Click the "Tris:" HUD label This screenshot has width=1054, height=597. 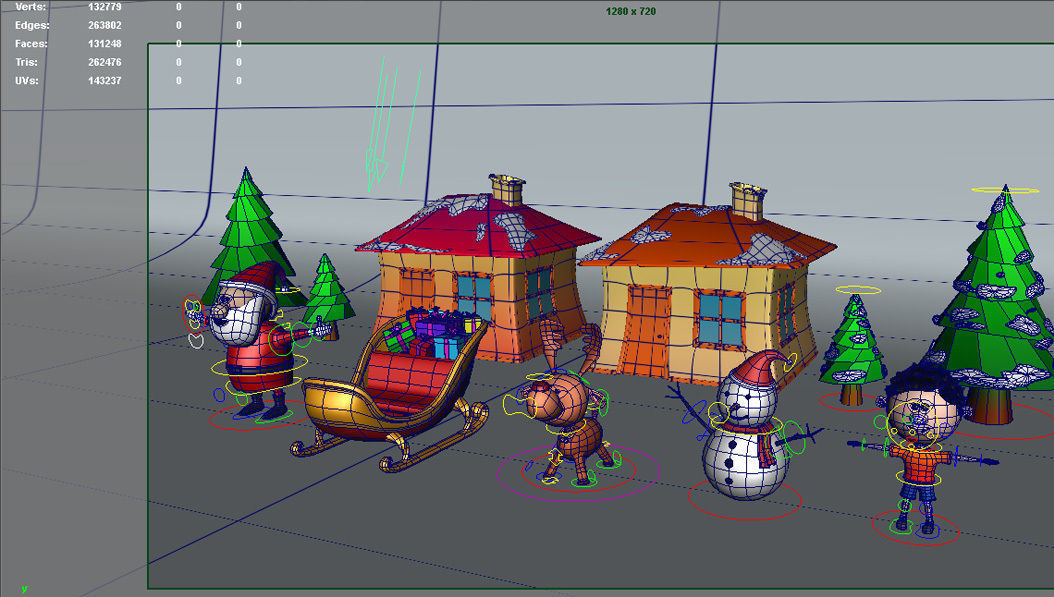point(27,62)
